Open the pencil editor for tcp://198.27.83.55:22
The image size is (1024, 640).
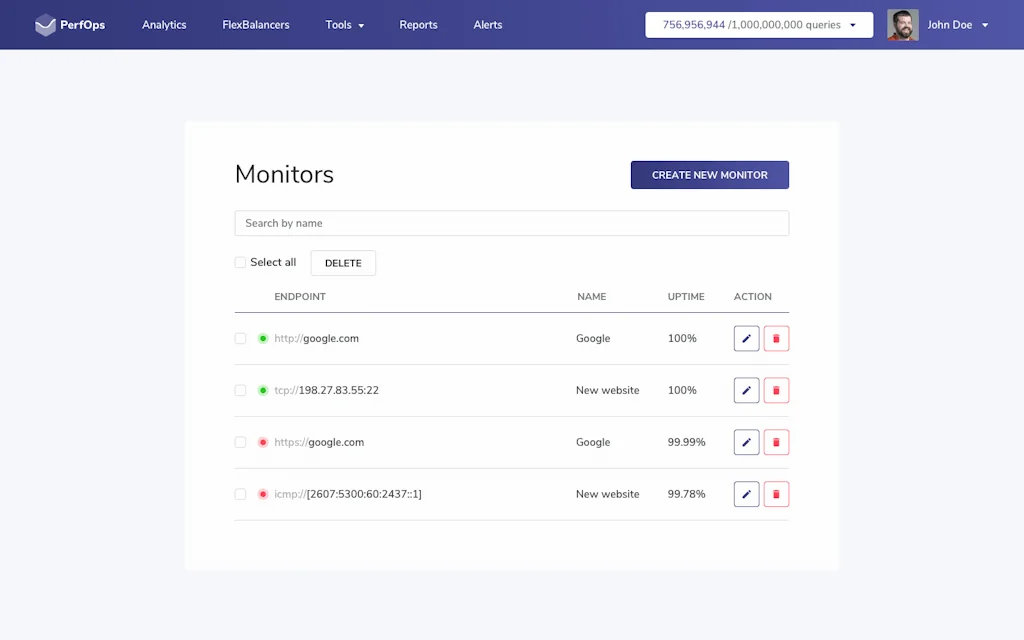[x=746, y=390]
